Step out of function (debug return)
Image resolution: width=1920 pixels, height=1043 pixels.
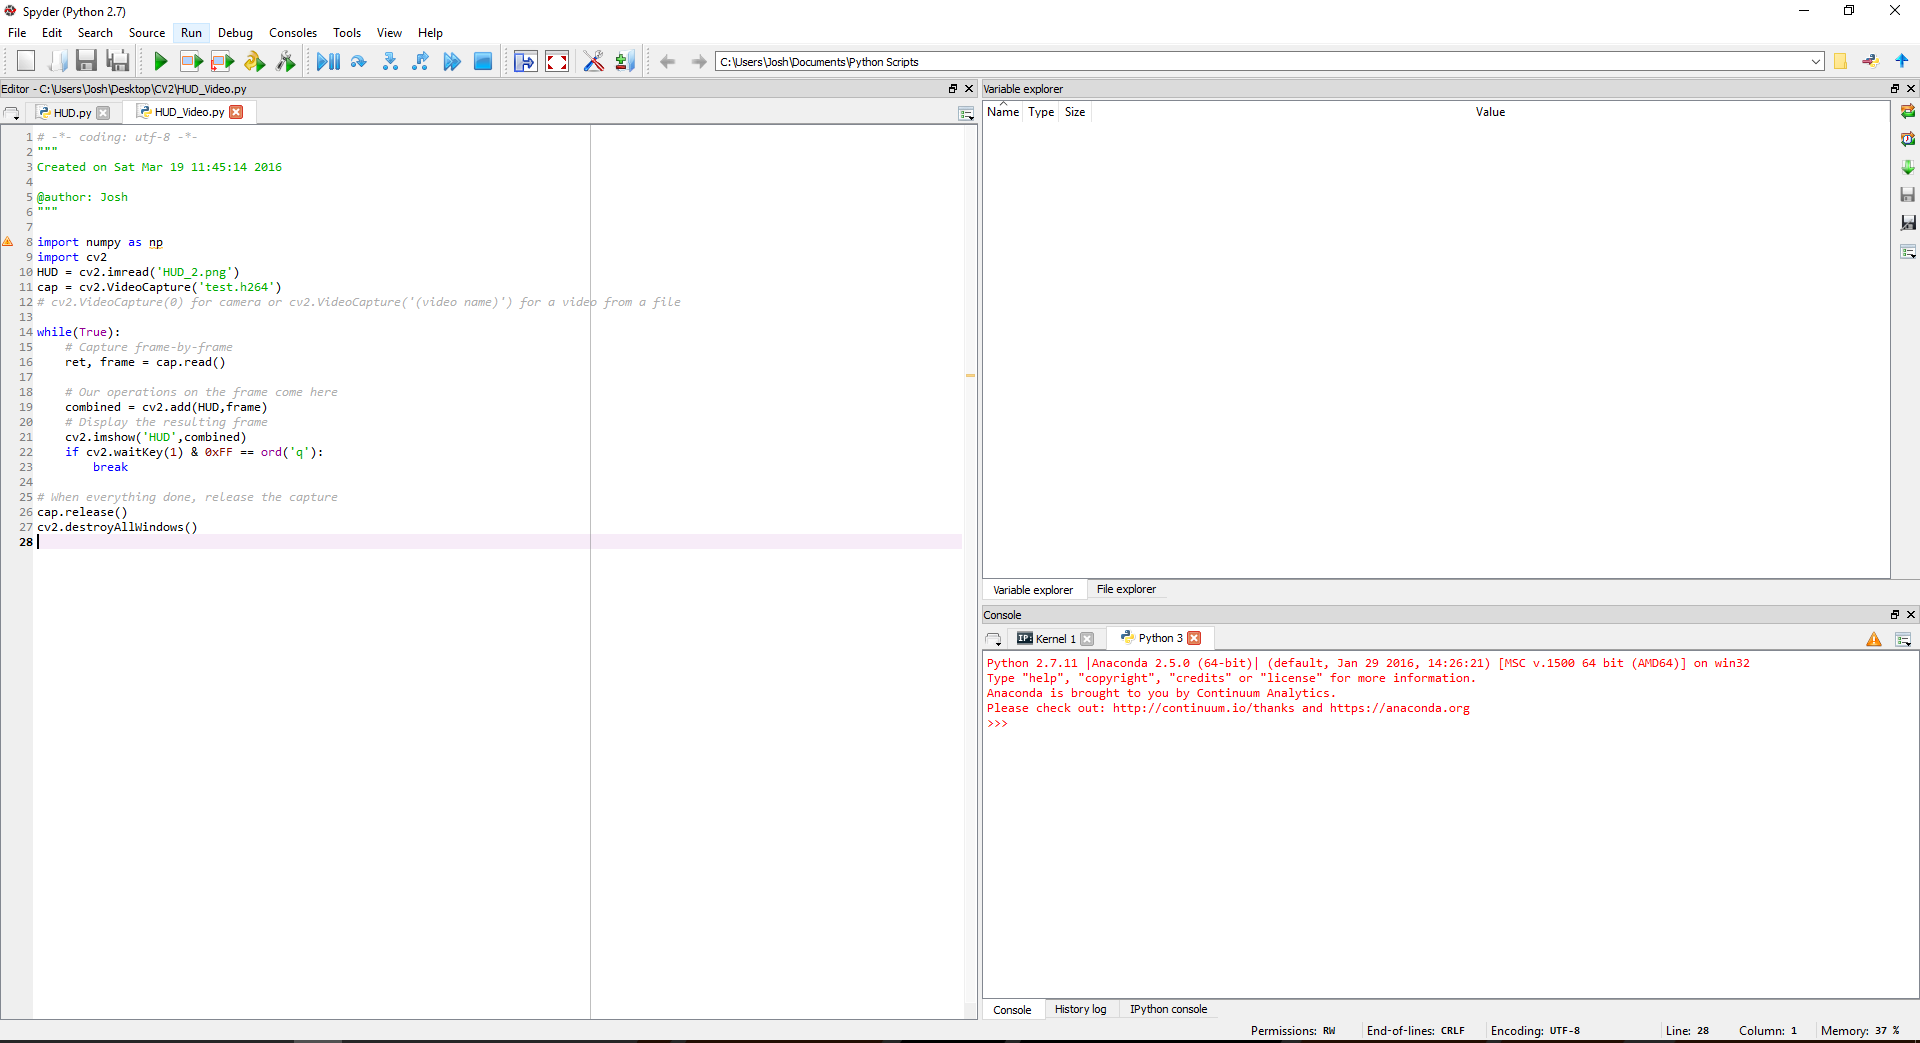[421, 61]
